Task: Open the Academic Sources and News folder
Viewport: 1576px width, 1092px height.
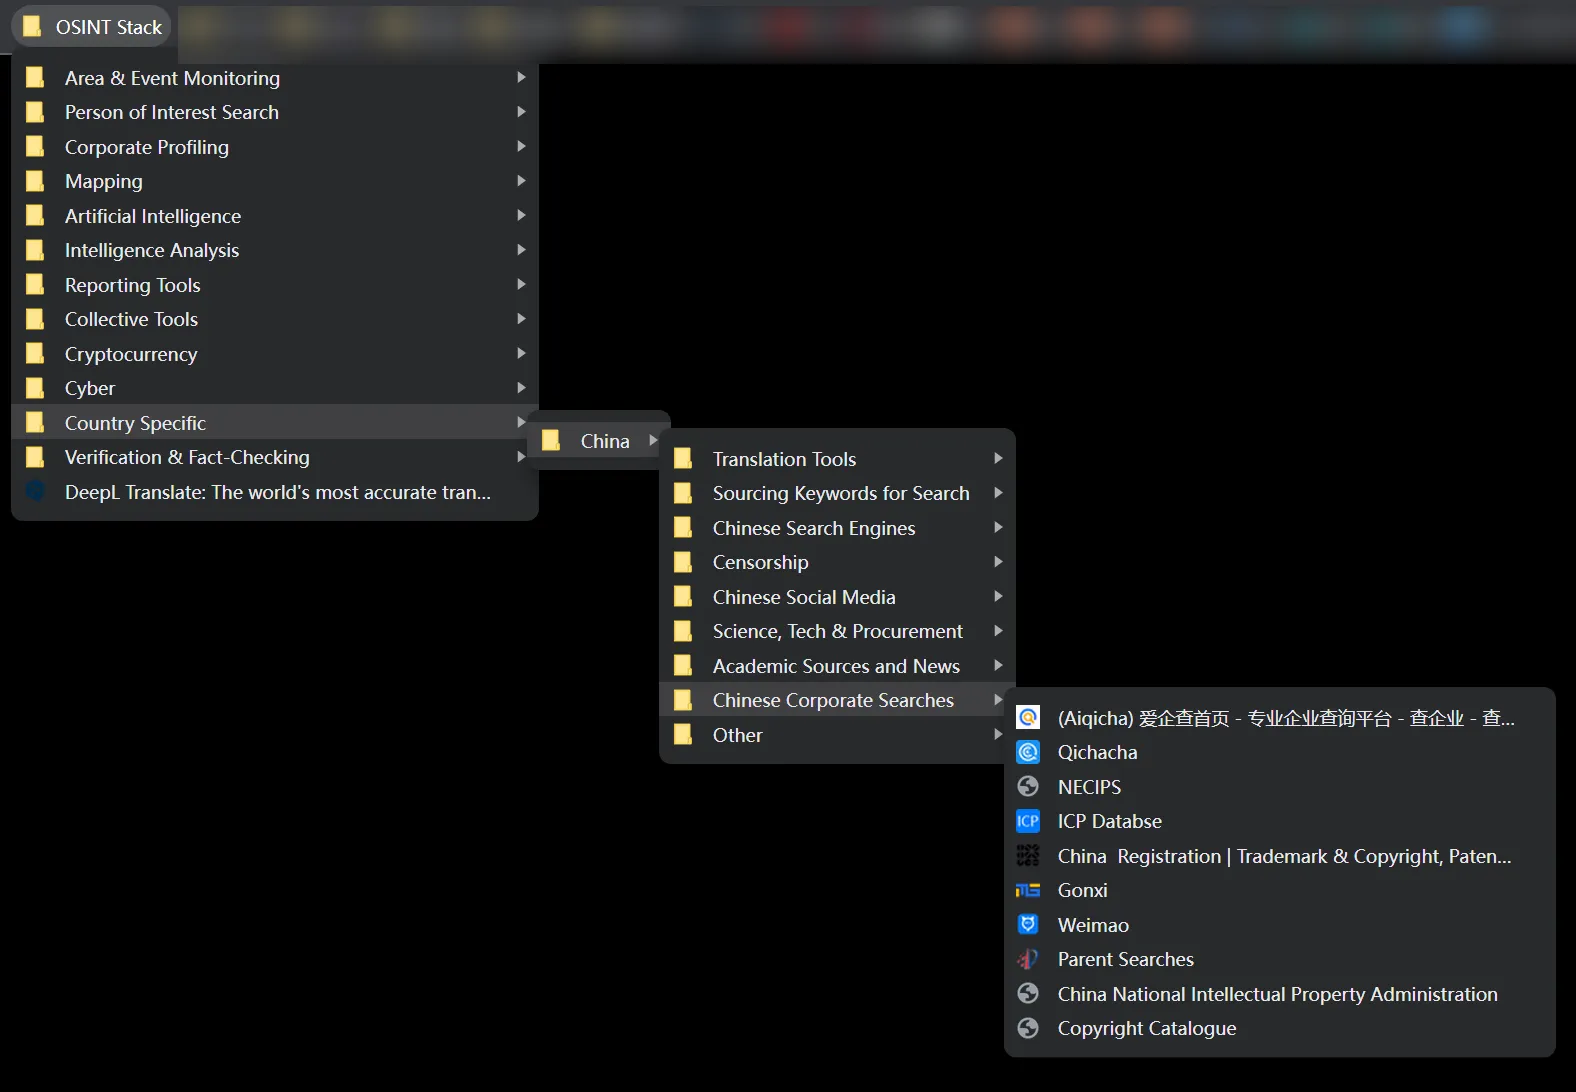Action: click(x=837, y=666)
